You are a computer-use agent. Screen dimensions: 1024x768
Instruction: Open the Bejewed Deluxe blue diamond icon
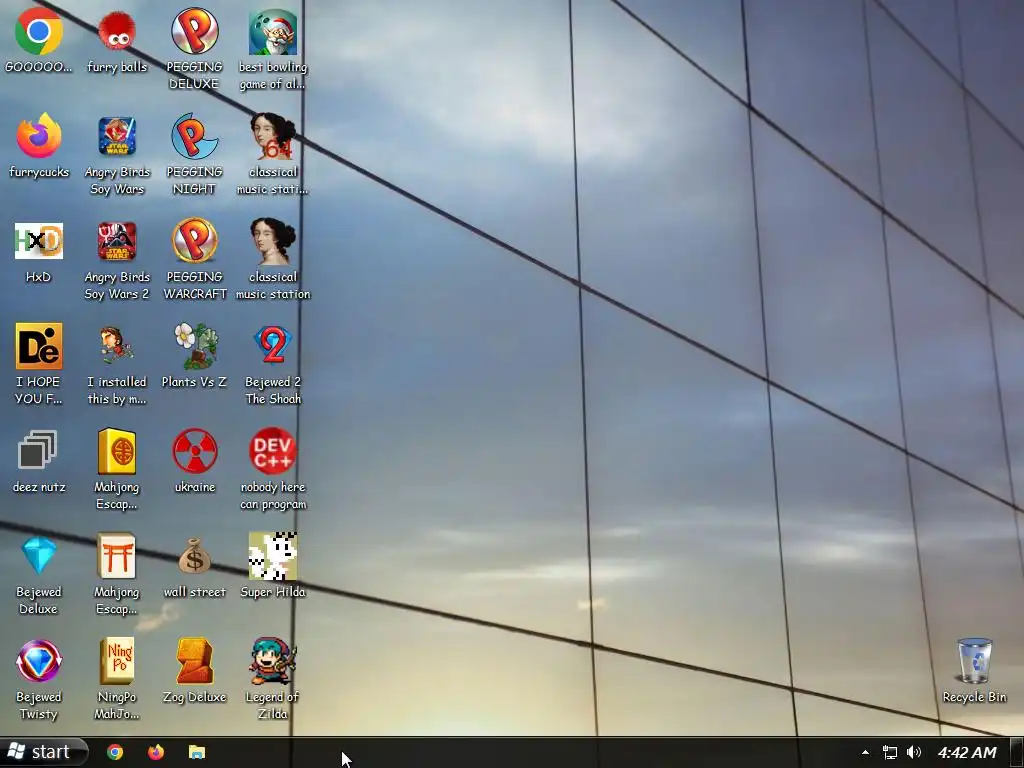pyautogui.click(x=39, y=555)
